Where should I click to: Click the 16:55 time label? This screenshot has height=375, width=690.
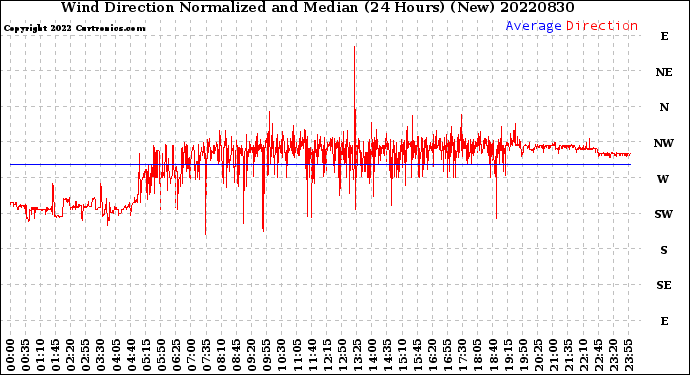(x=448, y=356)
